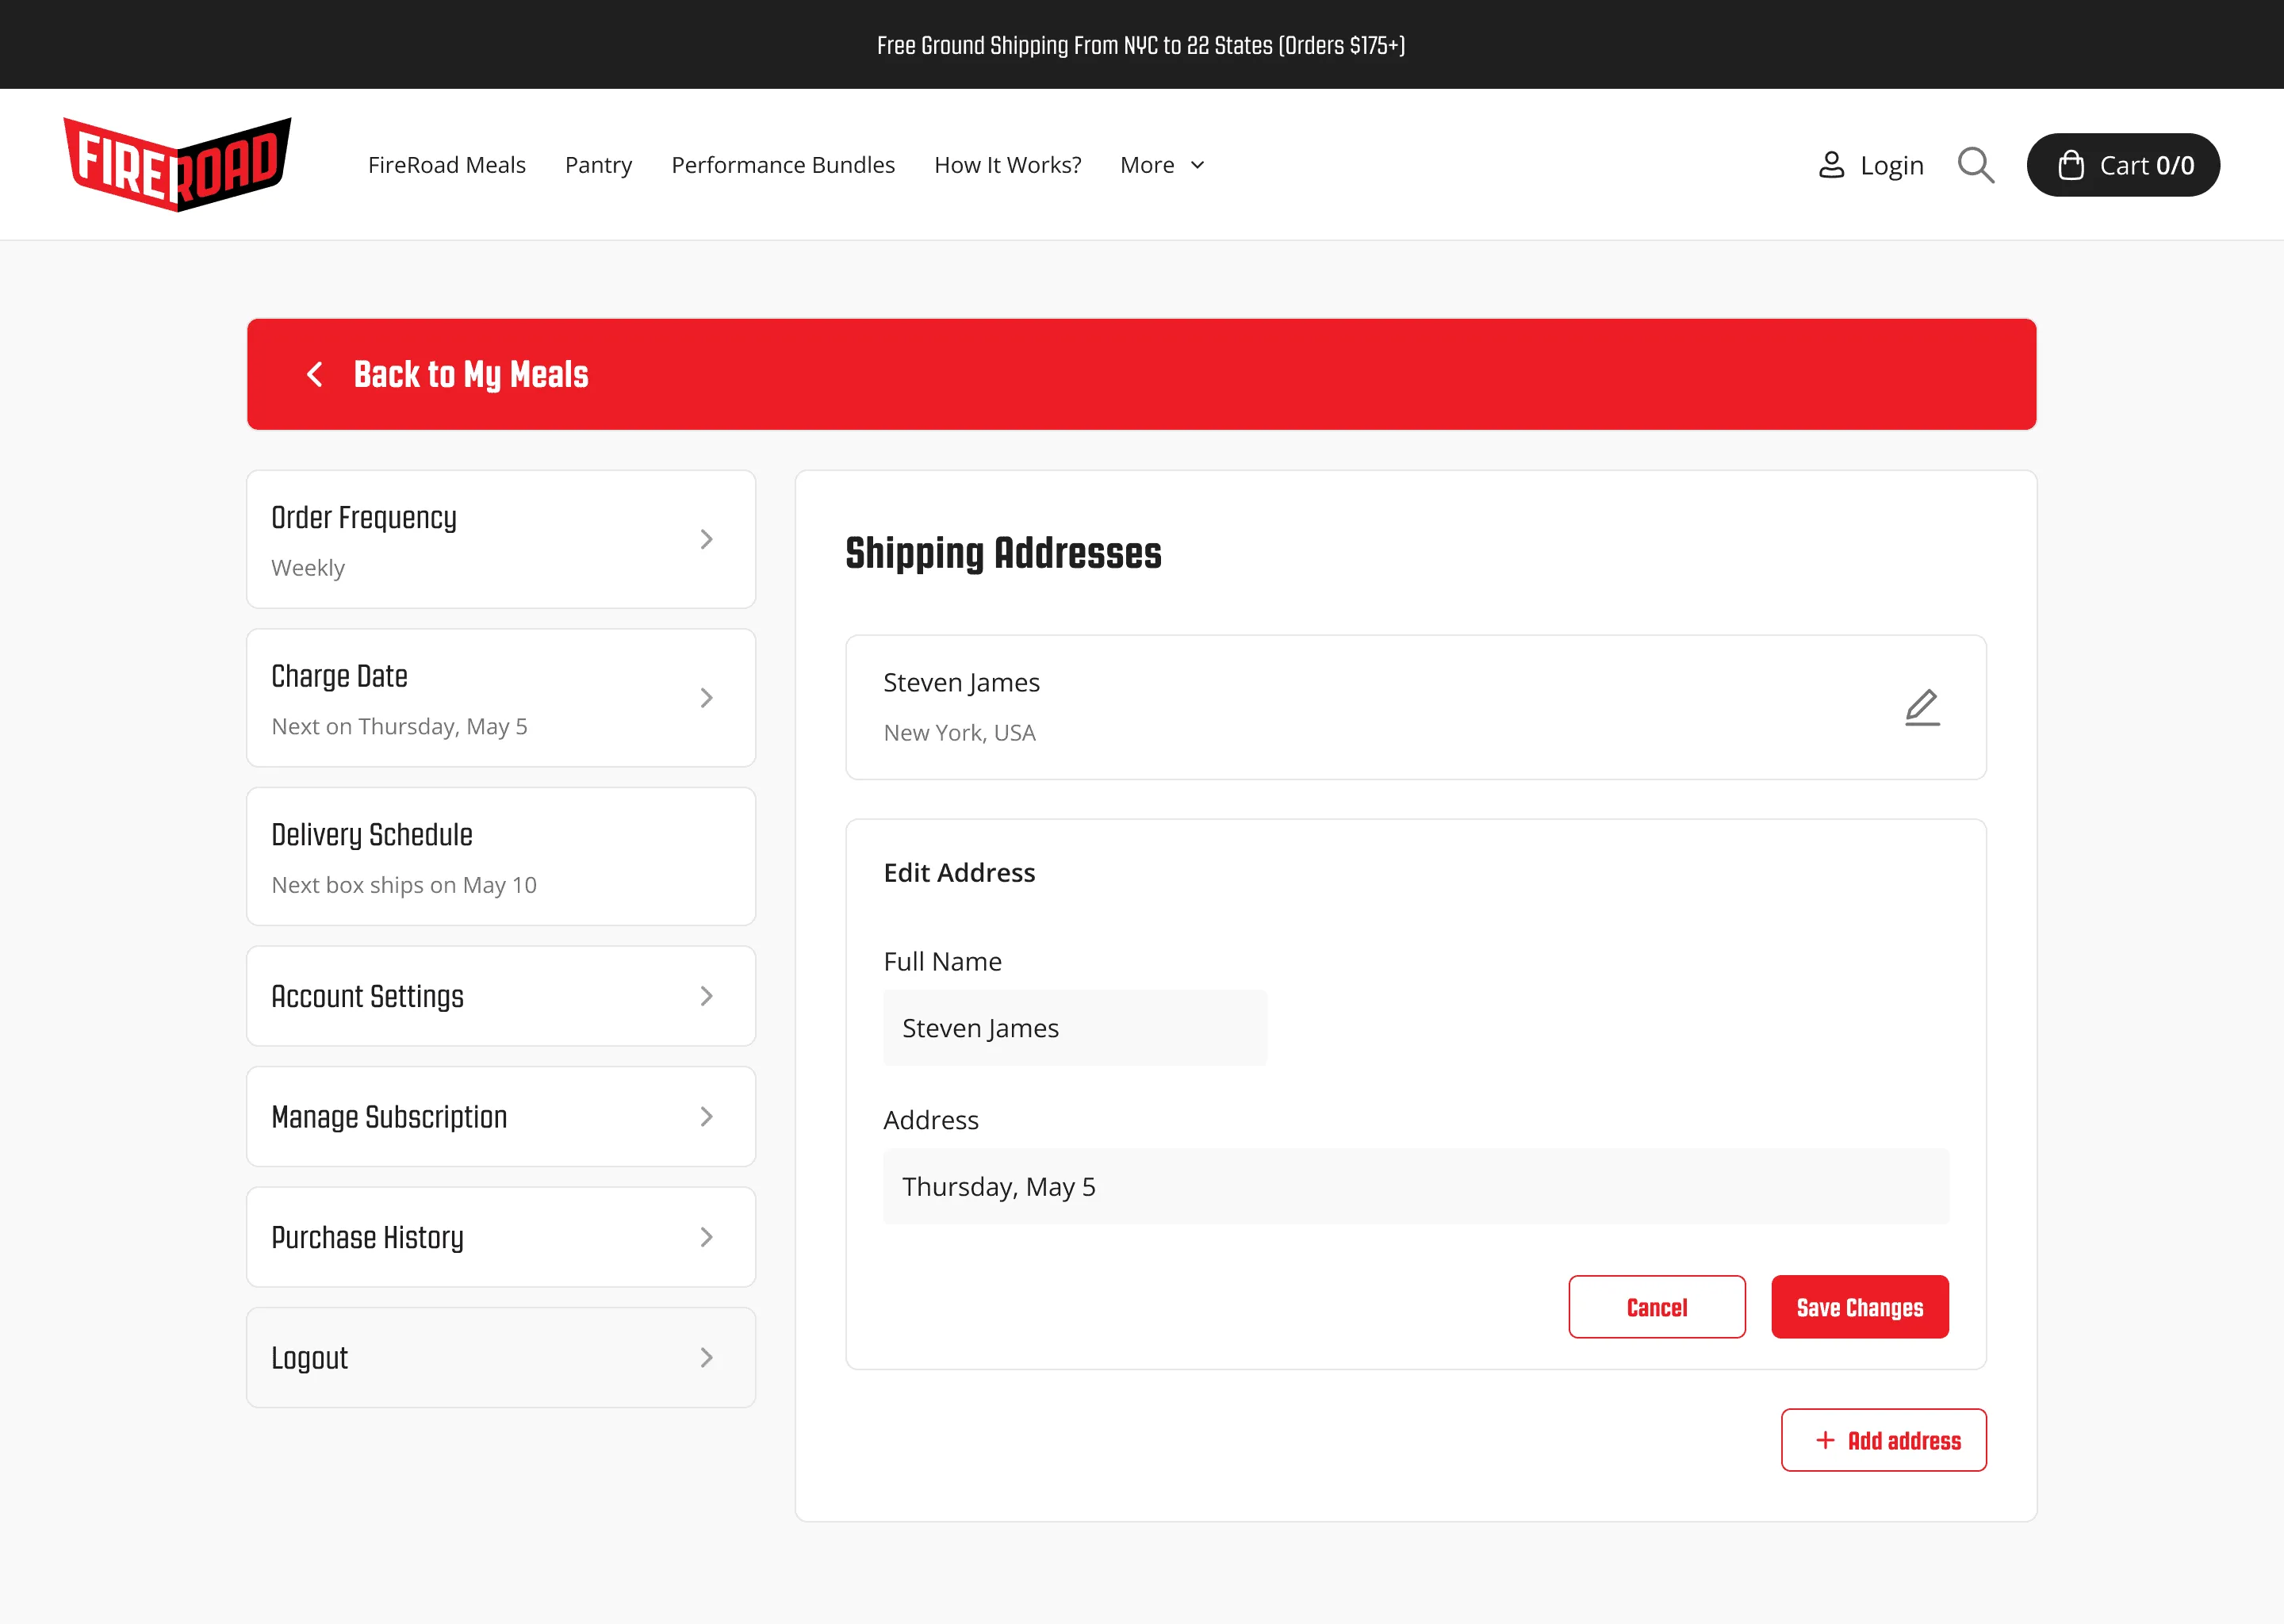Click the Login link
Image resolution: width=2284 pixels, height=1624 pixels.
pyautogui.click(x=1891, y=165)
